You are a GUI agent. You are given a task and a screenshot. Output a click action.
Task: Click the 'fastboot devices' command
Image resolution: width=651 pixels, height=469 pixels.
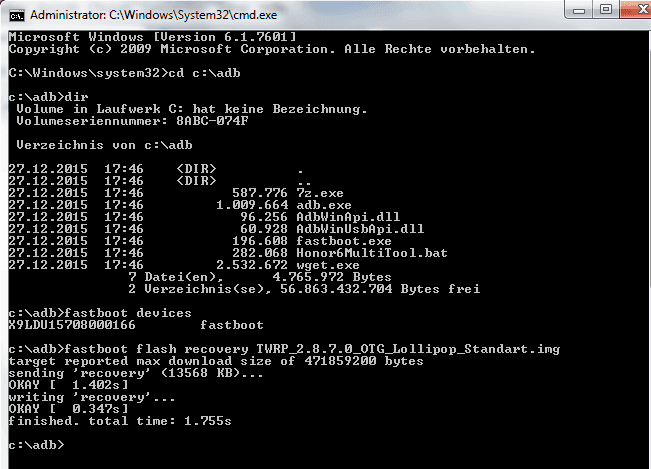(128, 313)
